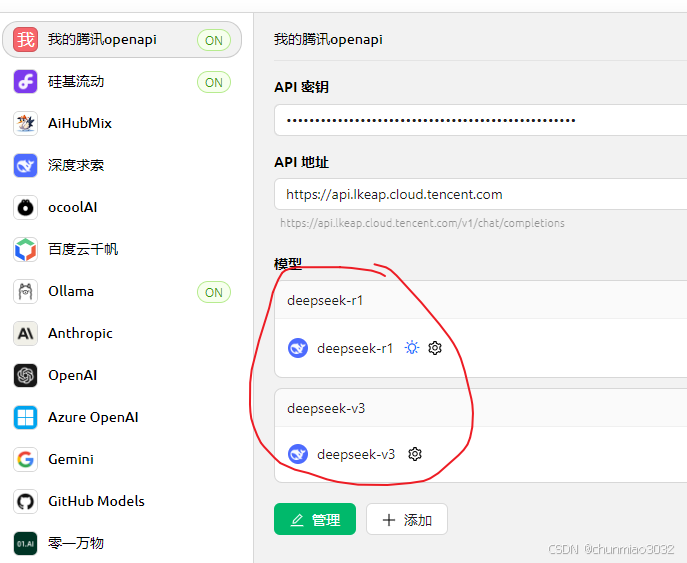Select the 零一万物 provider entry

122,543
